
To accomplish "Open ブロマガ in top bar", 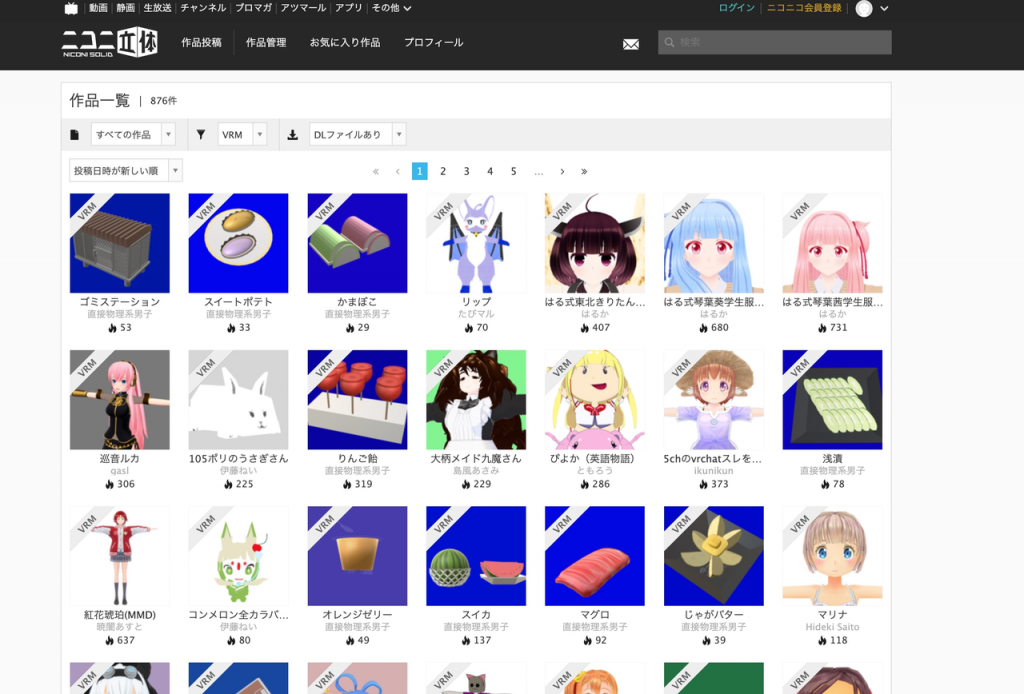I will tap(253, 8).
